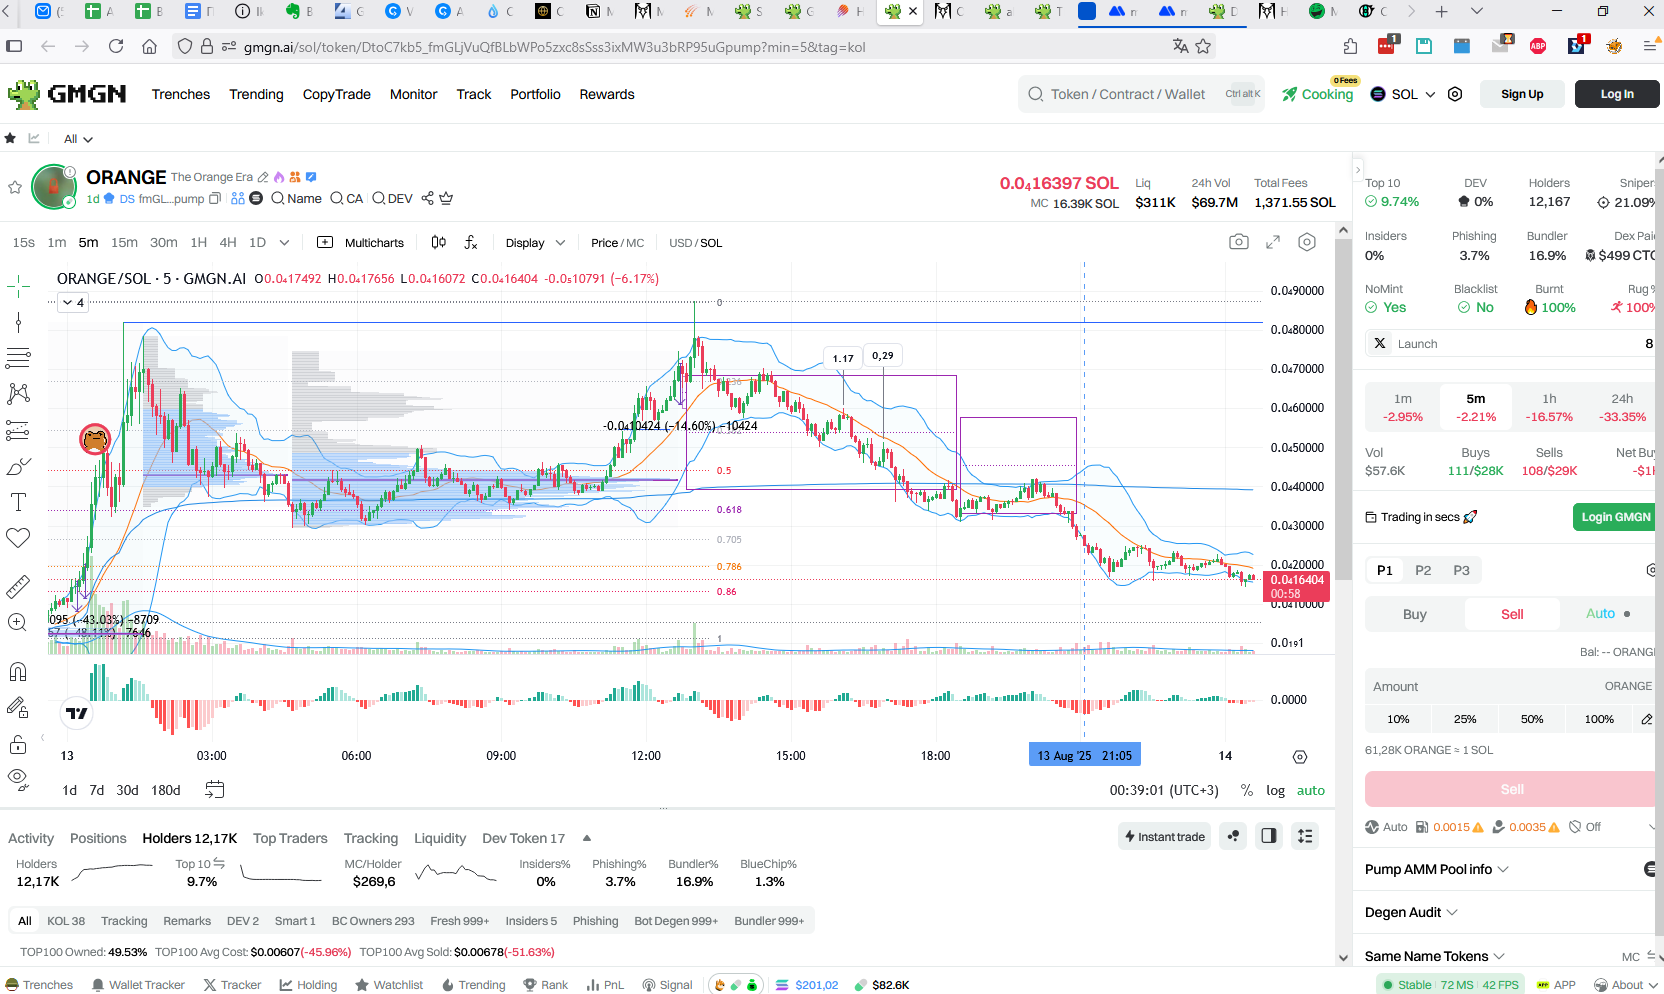Open the date range calendar icon
1664x994 pixels.
coord(214,789)
